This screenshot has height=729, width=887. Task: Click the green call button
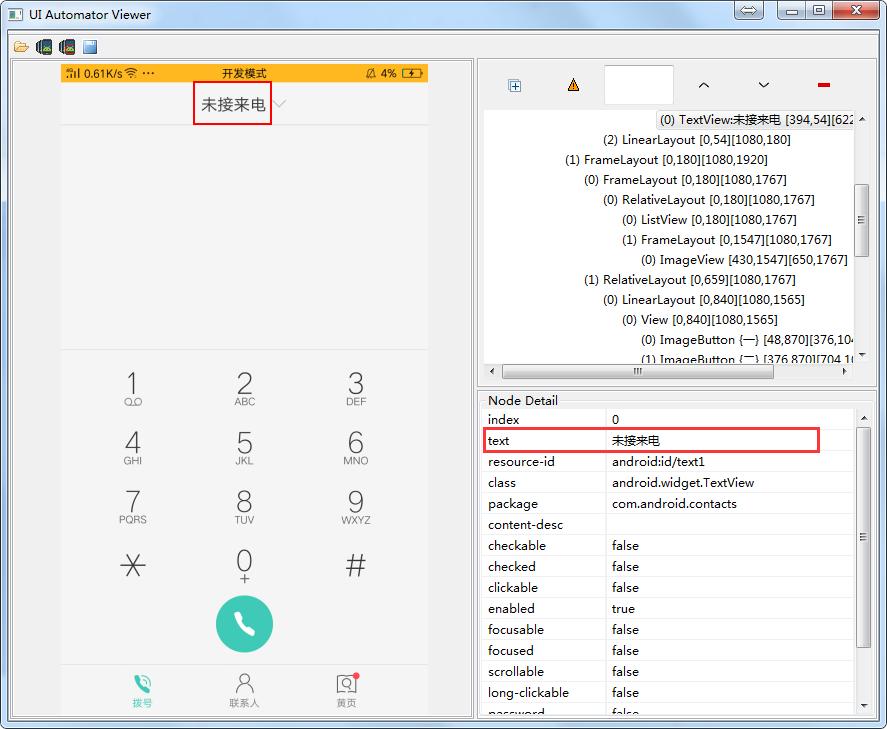244,624
